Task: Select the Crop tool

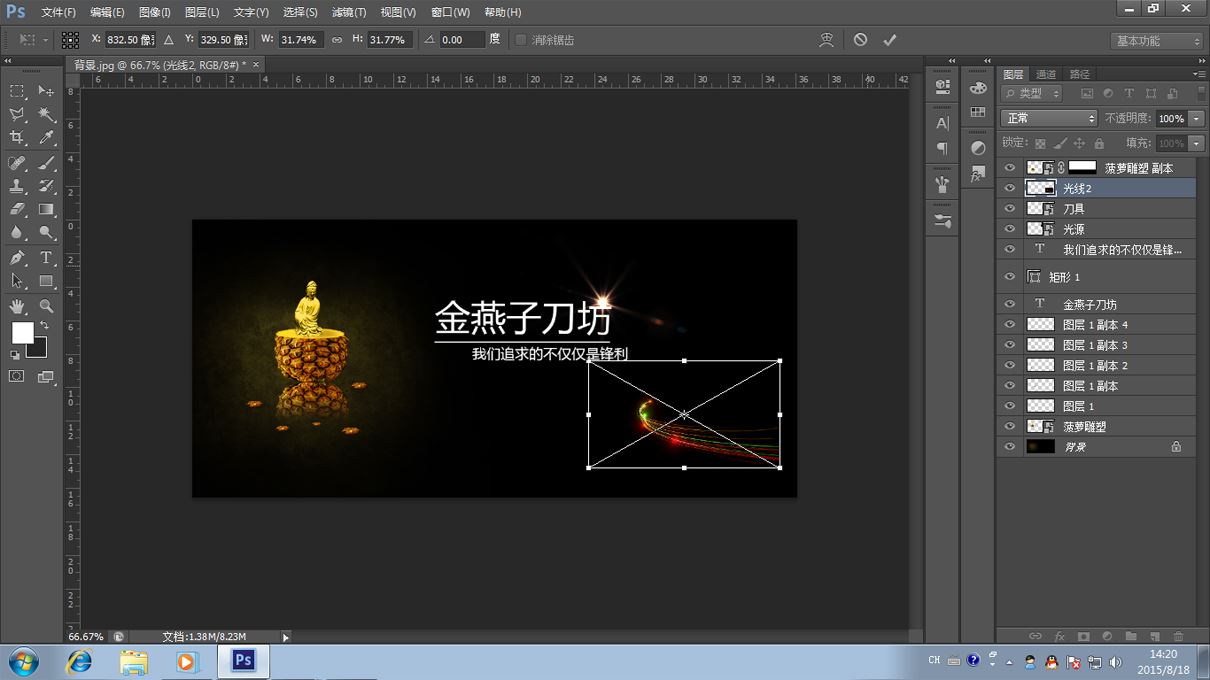Action: point(17,138)
